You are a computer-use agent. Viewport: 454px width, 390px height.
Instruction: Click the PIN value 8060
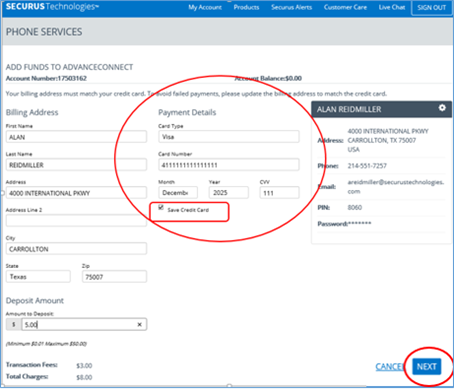[355, 207]
